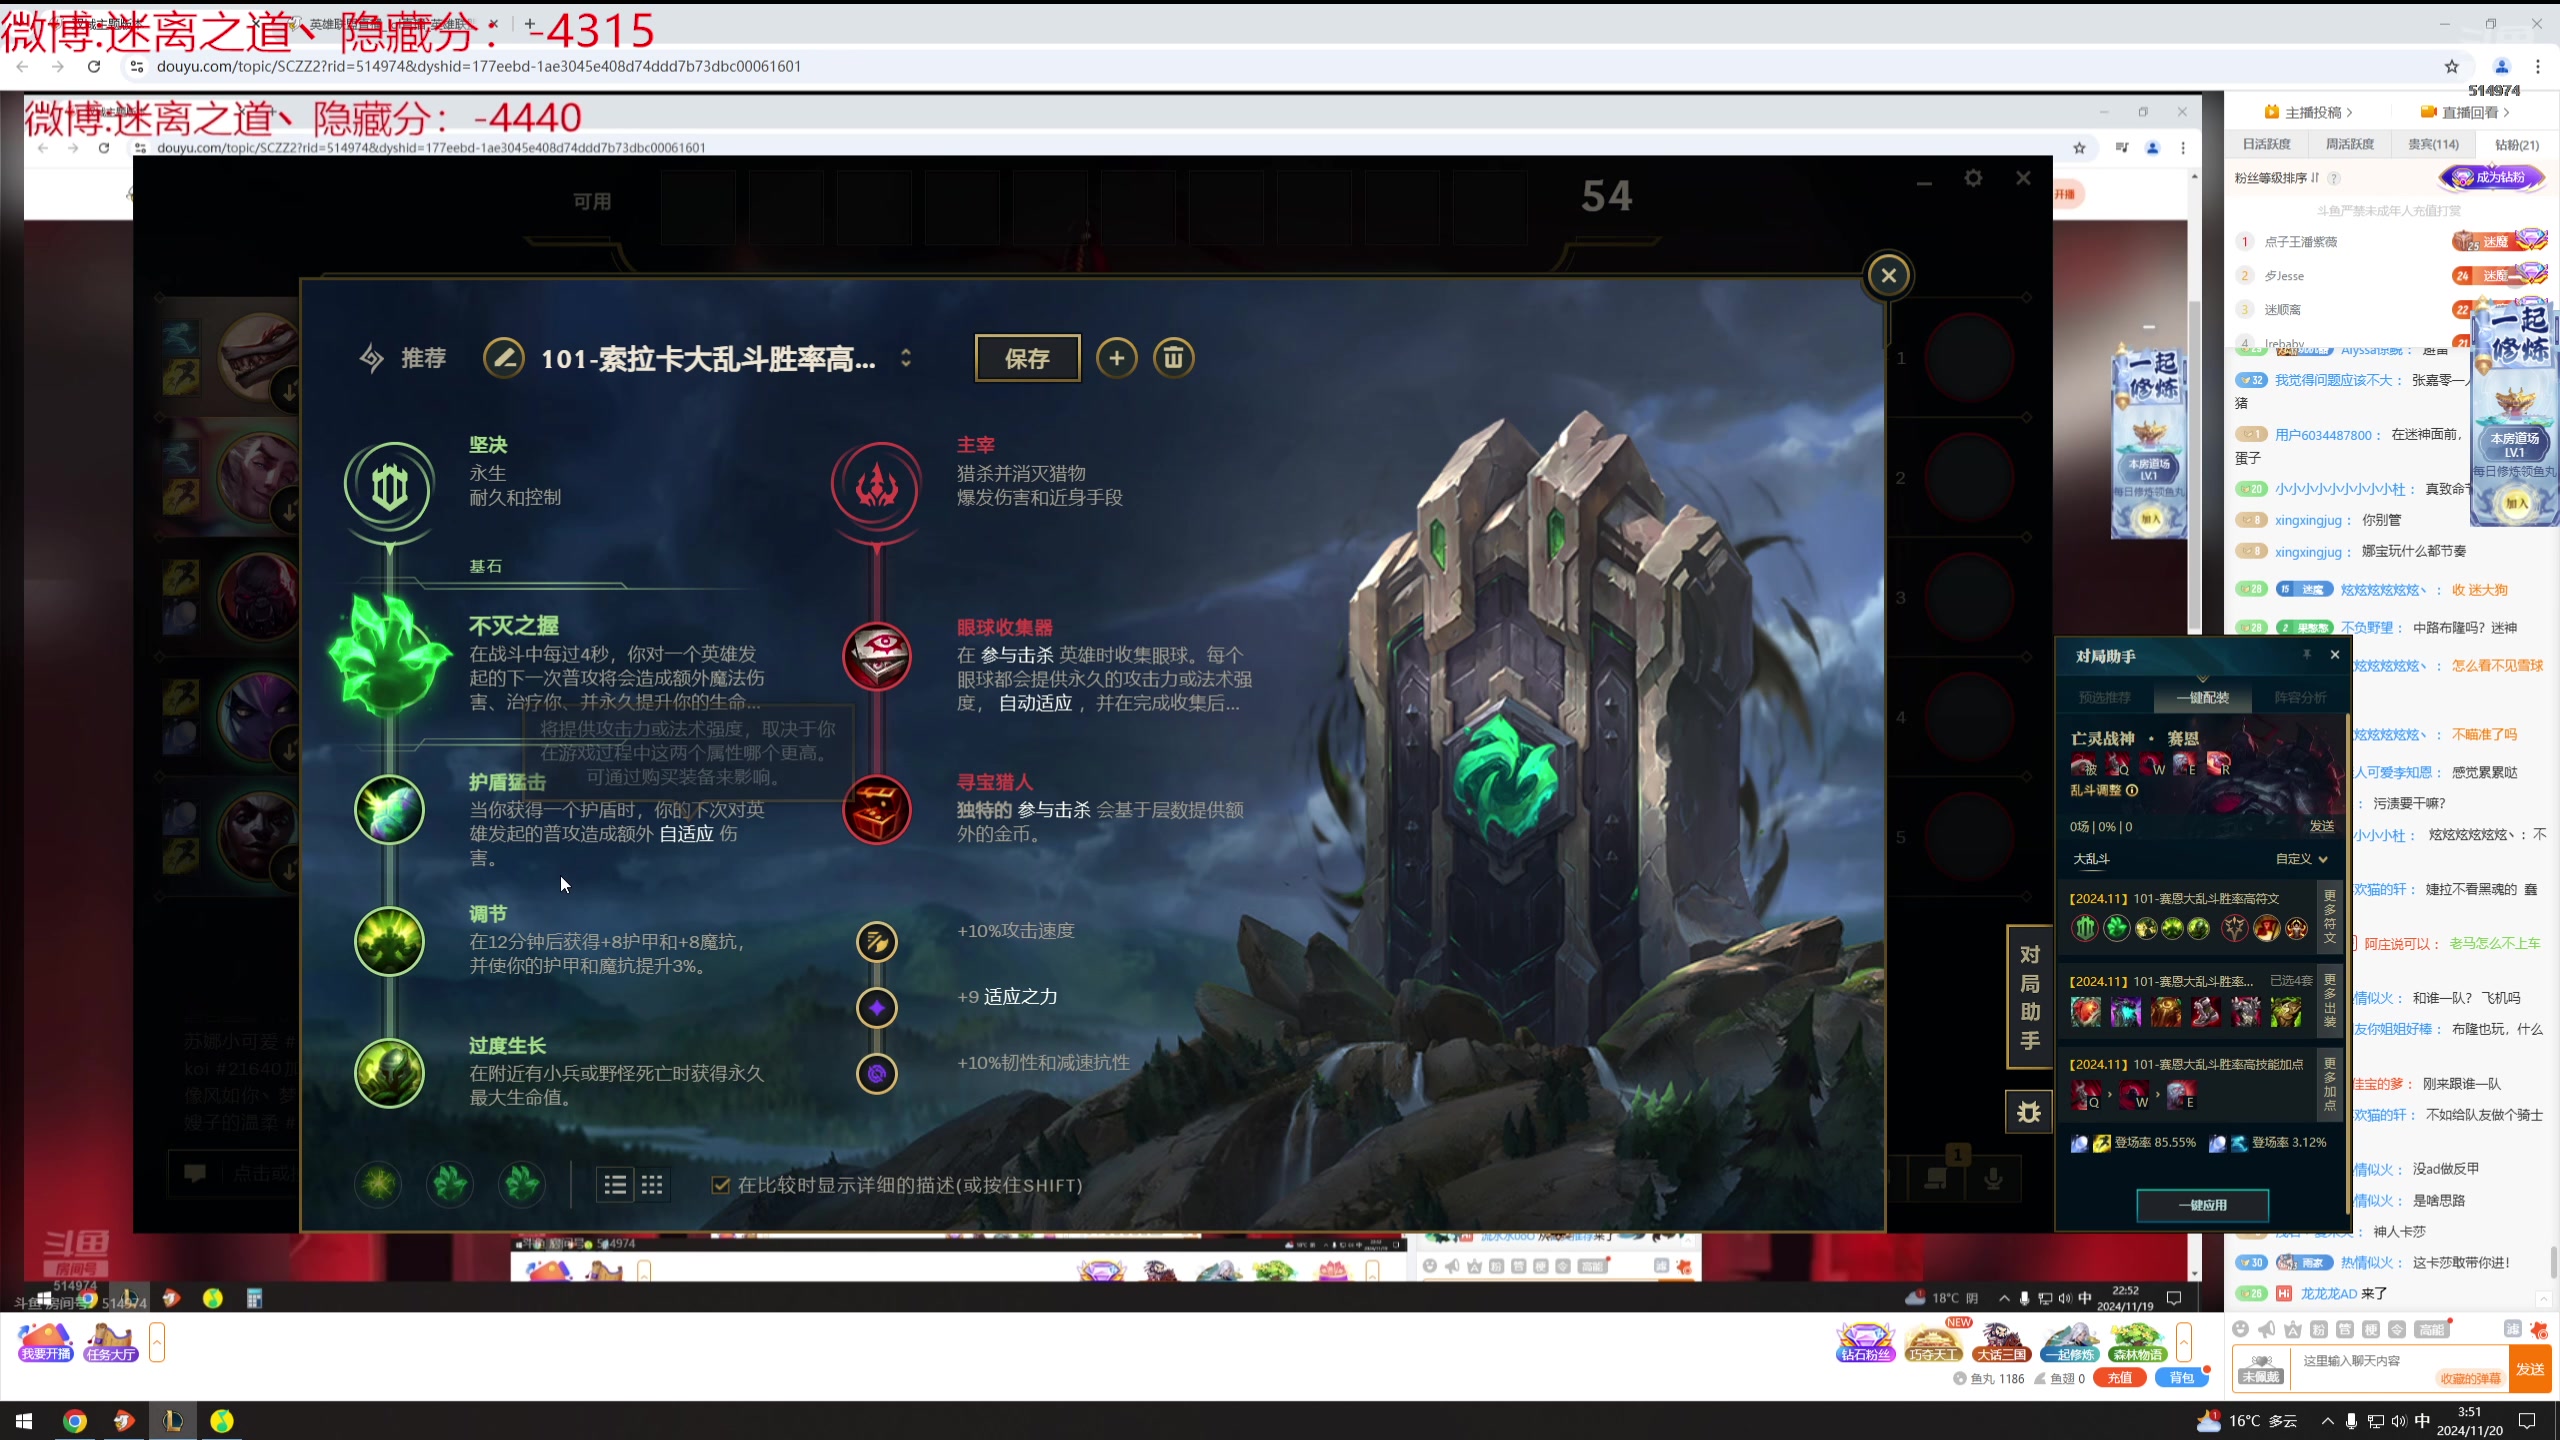Open the client settings gear icon

(x=1973, y=178)
